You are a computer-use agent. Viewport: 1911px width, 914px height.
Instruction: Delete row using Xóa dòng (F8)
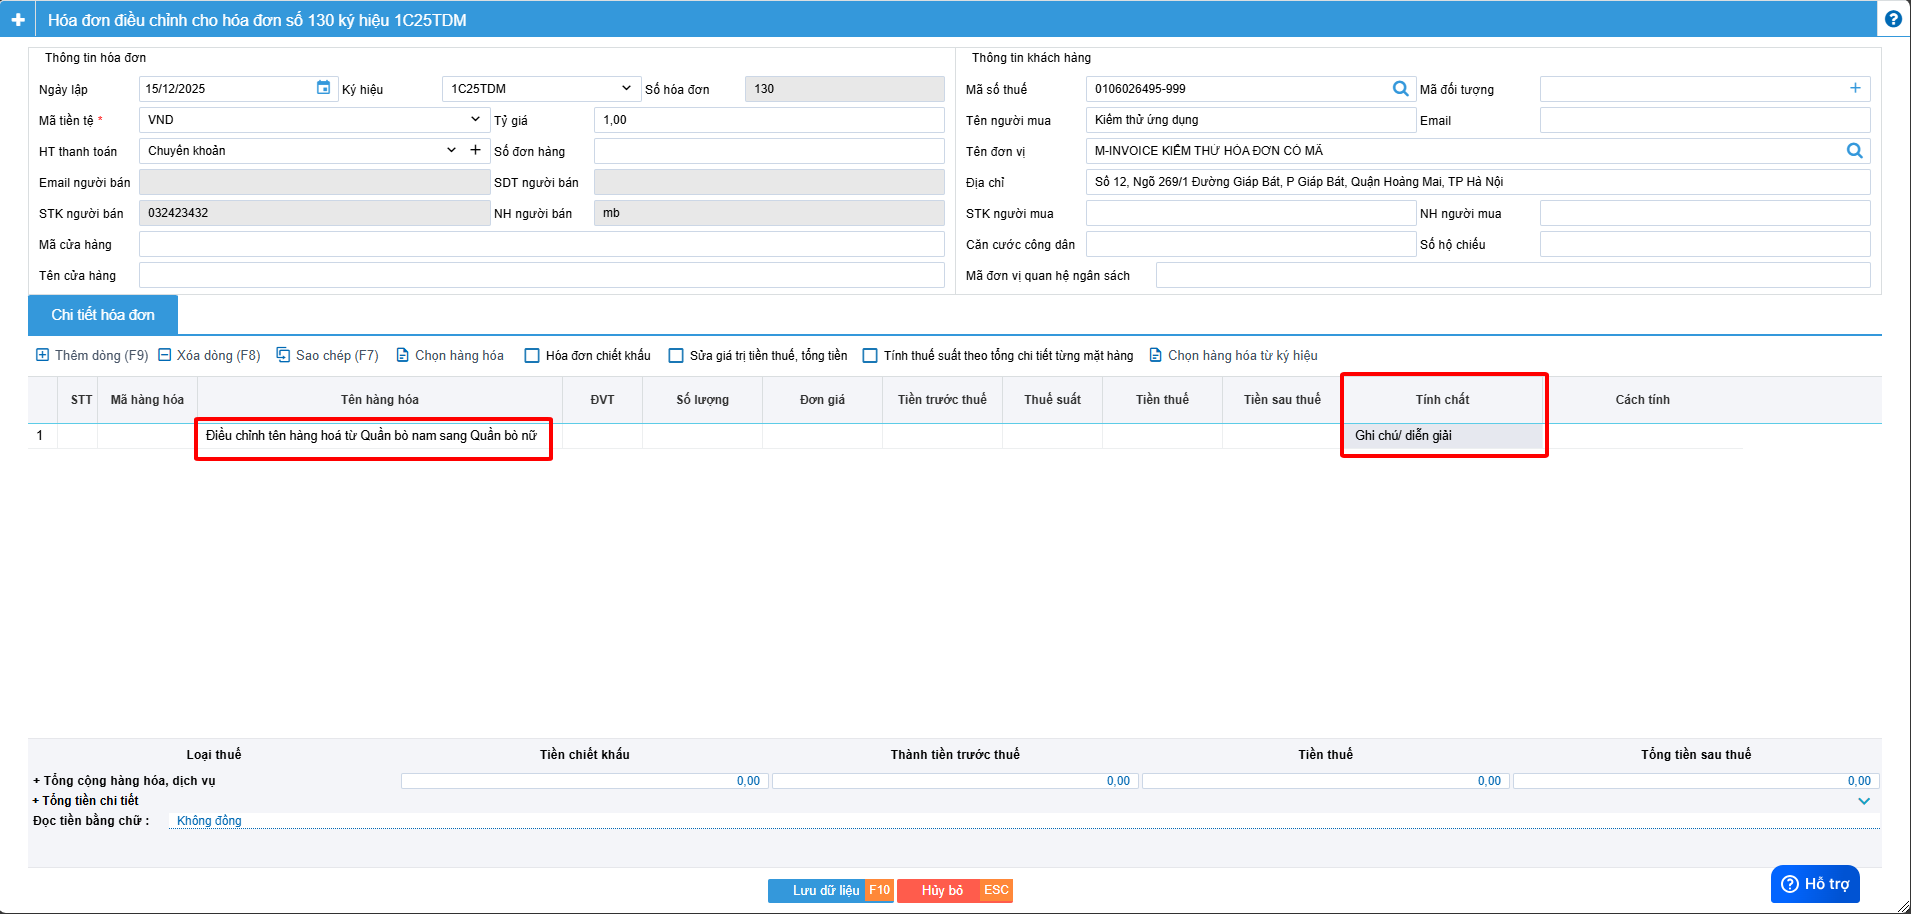click(209, 355)
